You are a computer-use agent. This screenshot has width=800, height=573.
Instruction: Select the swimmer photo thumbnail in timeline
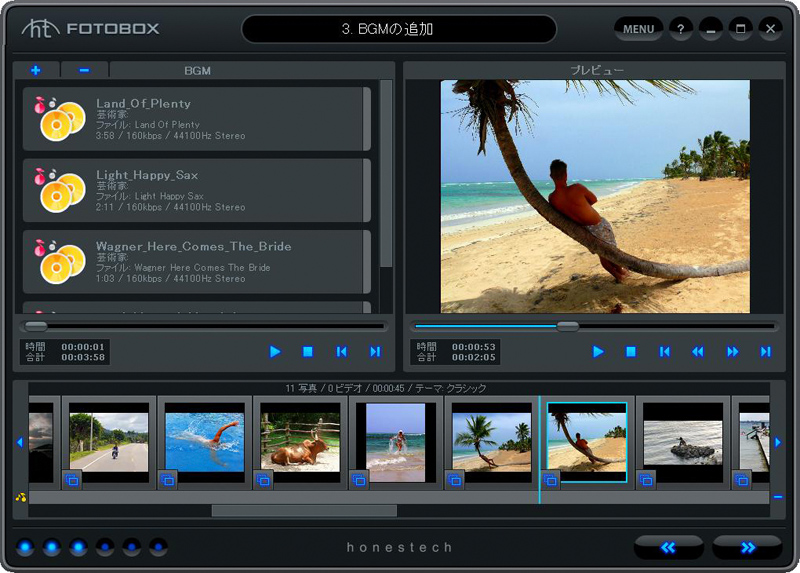[204, 442]
